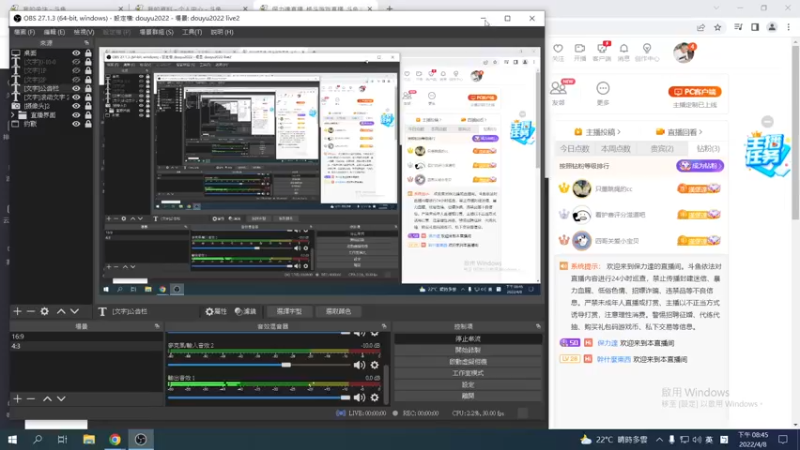
Task: Open source properties gear below sources list
Action: 45,311
